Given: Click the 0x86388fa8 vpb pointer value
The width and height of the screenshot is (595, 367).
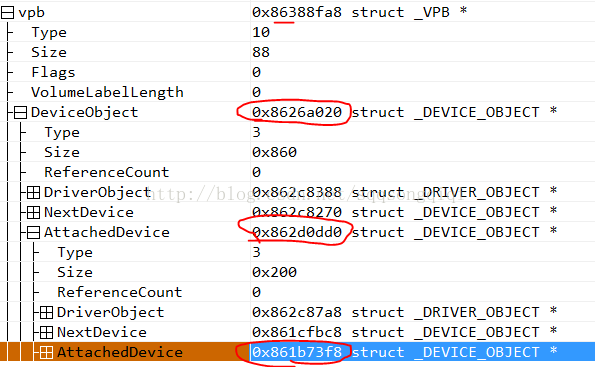Looking at the screenshot, I should (297, 13).
